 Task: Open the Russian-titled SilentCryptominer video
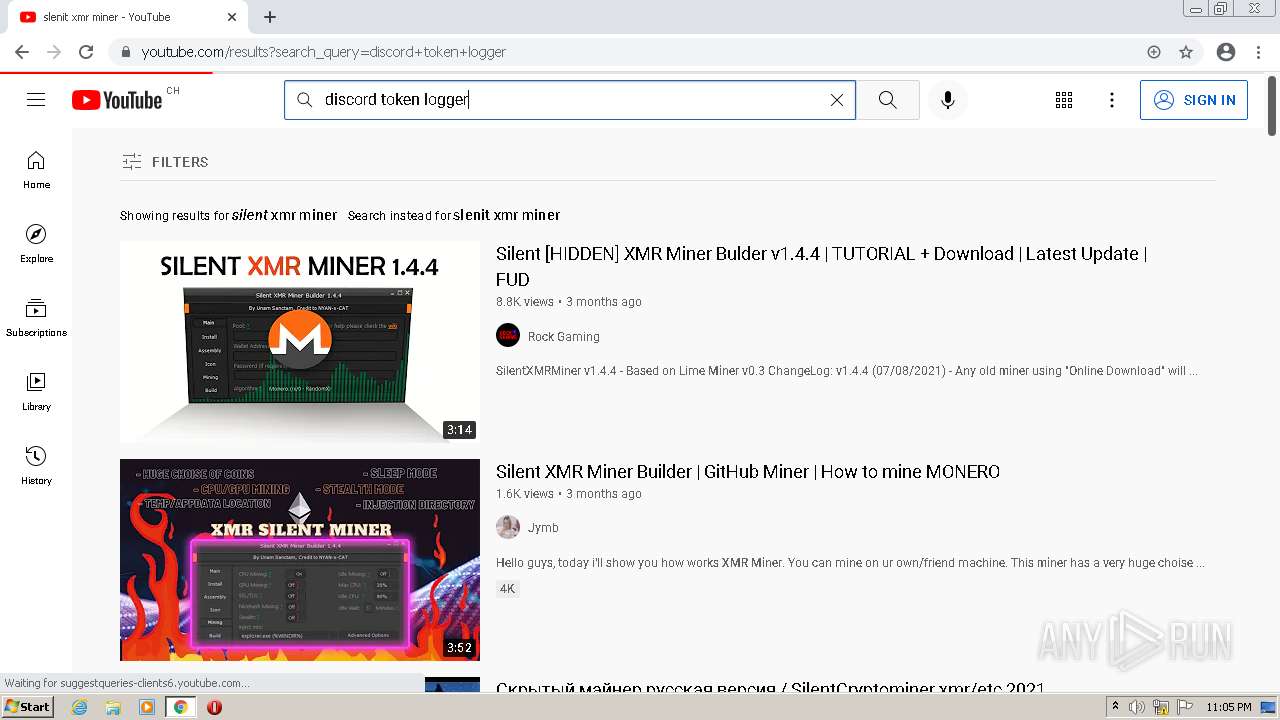pyautogui.click(x=770, y=689)
